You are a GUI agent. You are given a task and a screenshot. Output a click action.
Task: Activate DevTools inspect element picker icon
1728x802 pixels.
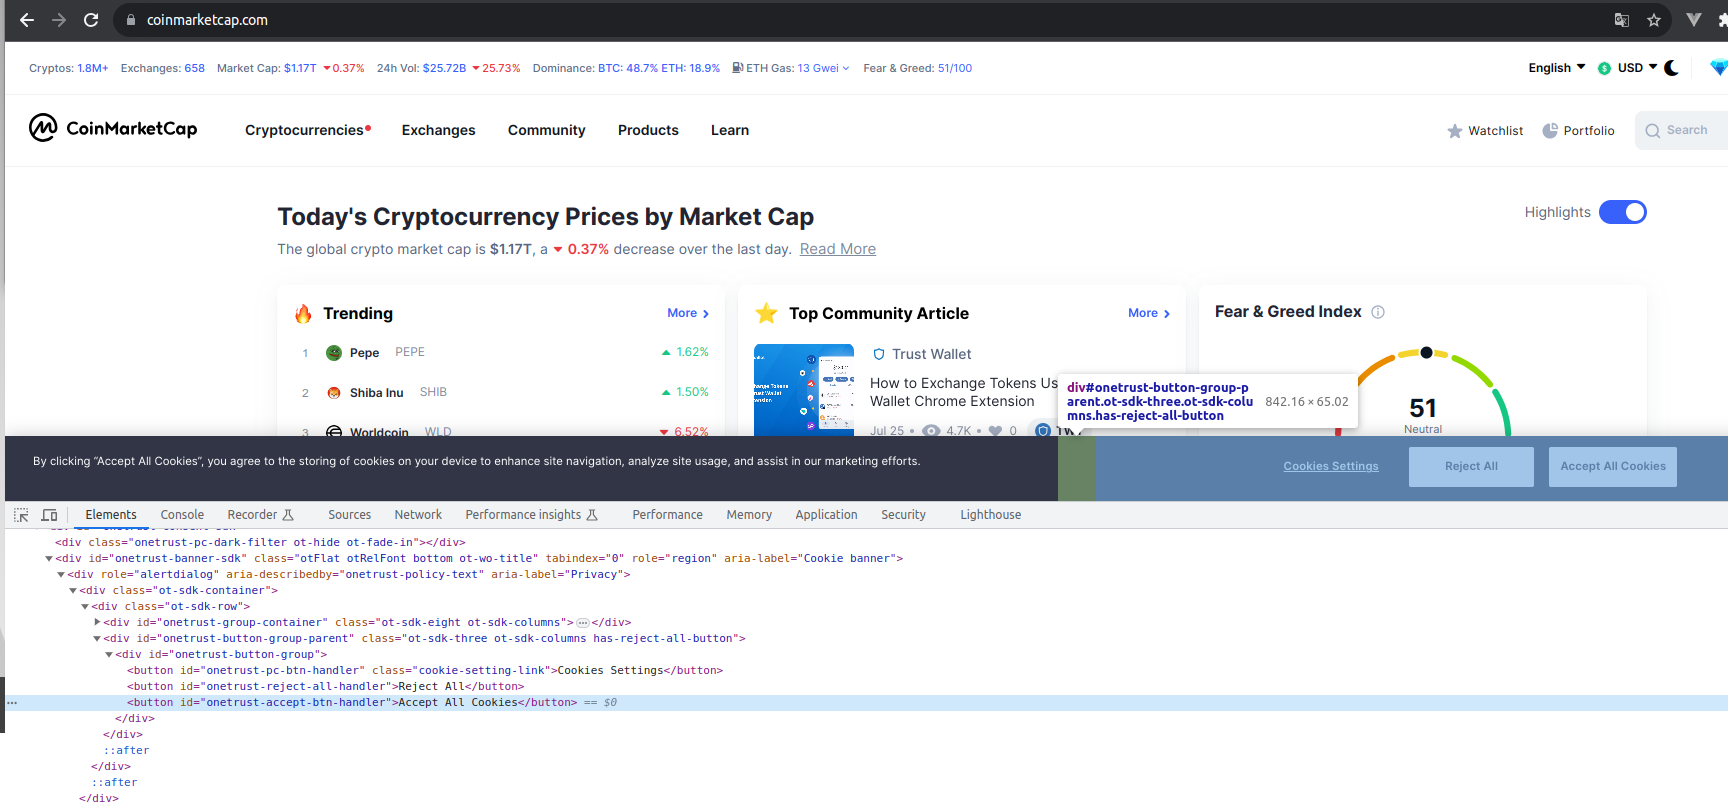21,515
